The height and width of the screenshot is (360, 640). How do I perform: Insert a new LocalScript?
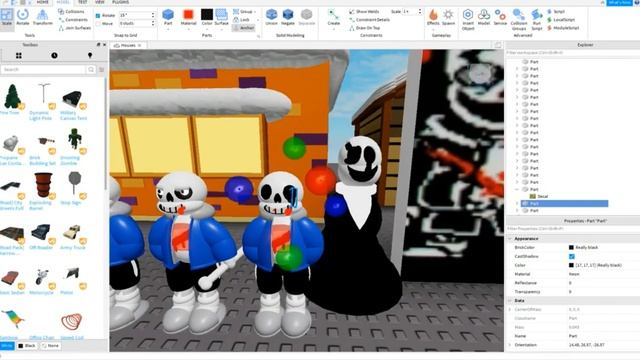(x=561, y=20)
